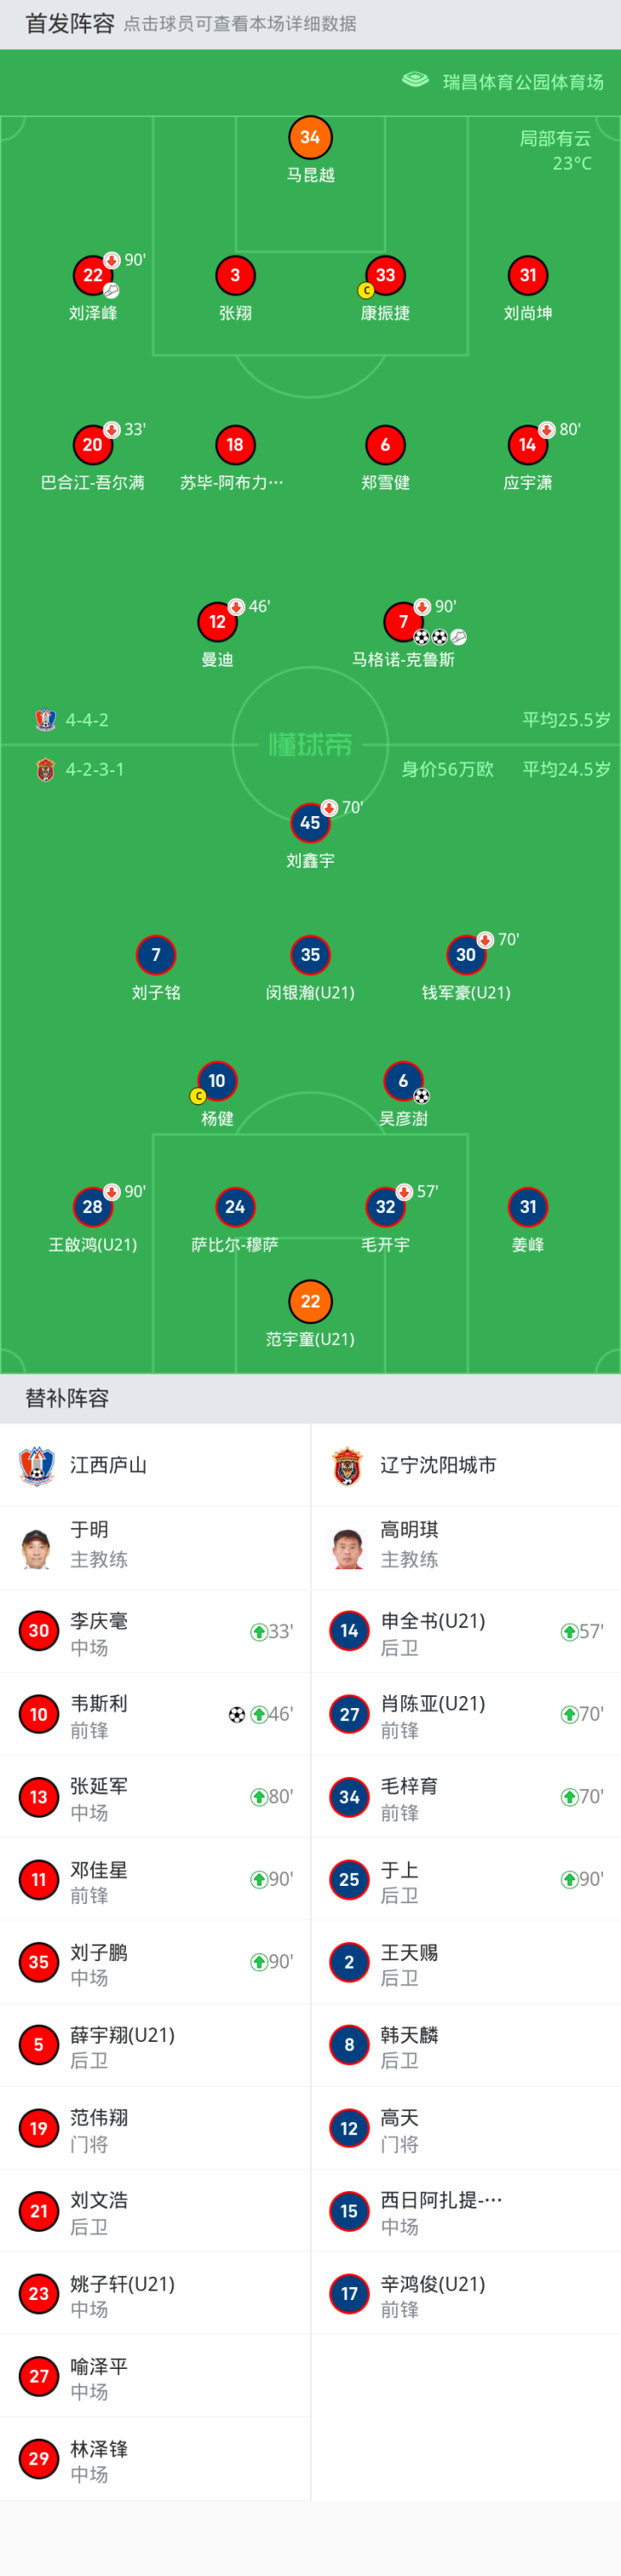Click goalkeeper 马昆越 number 34 badge
621x2576 pixels.
[310, 138]
